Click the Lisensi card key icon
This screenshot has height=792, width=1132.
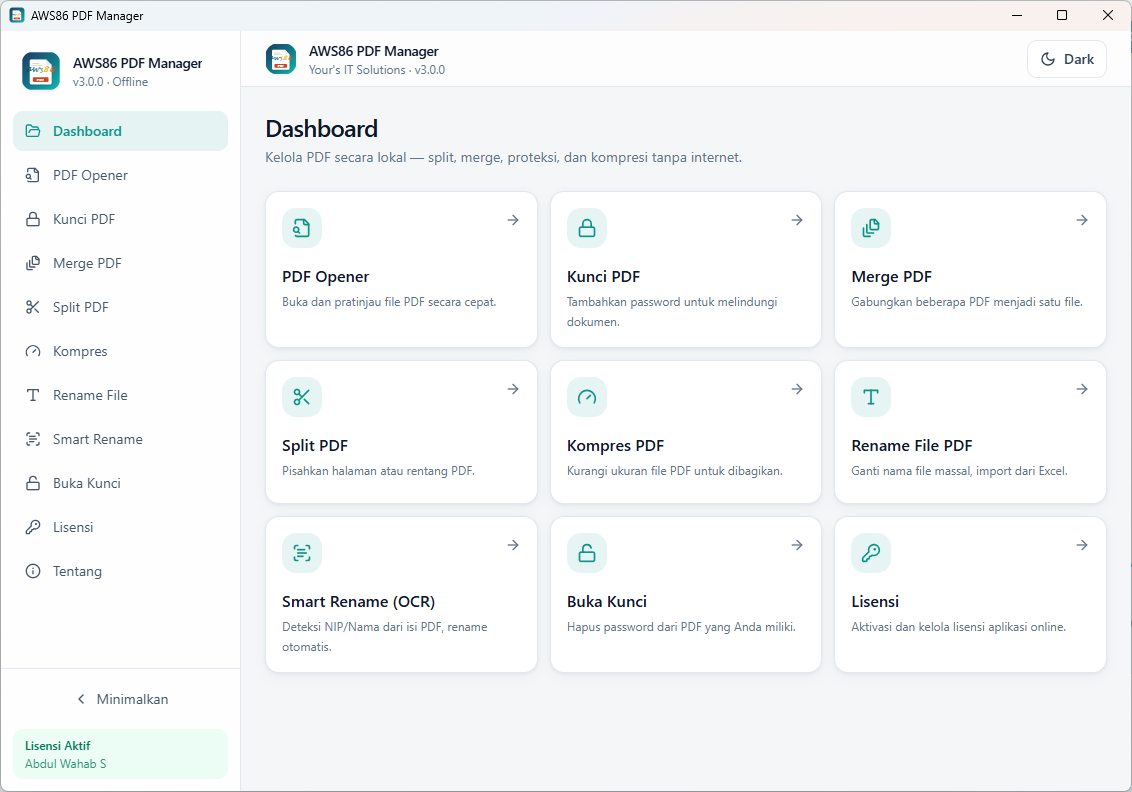pyautogui.click(x=871, y=553)
